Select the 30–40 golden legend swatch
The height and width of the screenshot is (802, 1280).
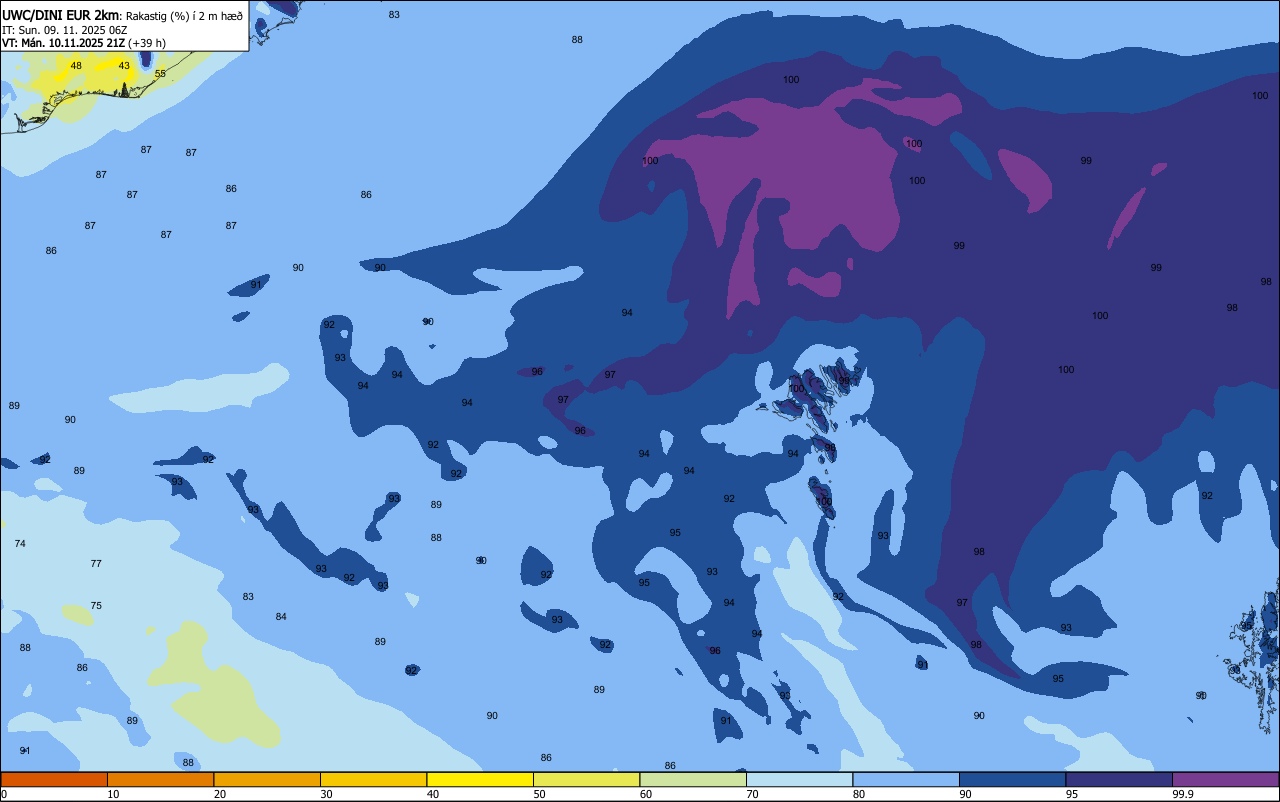[x=374, y=779]
